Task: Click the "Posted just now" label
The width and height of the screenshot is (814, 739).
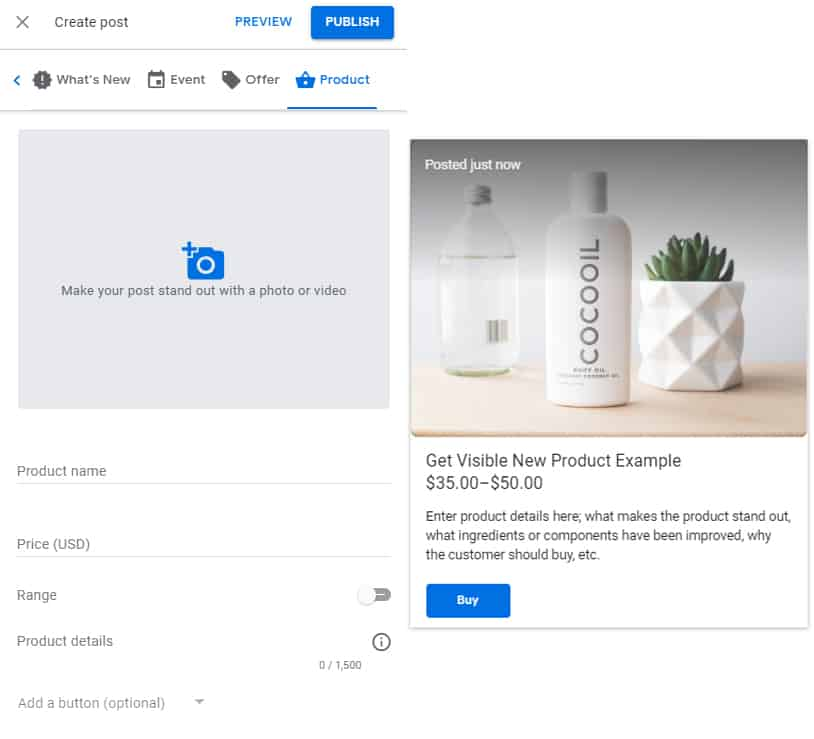Action: (x=472, y=165)
